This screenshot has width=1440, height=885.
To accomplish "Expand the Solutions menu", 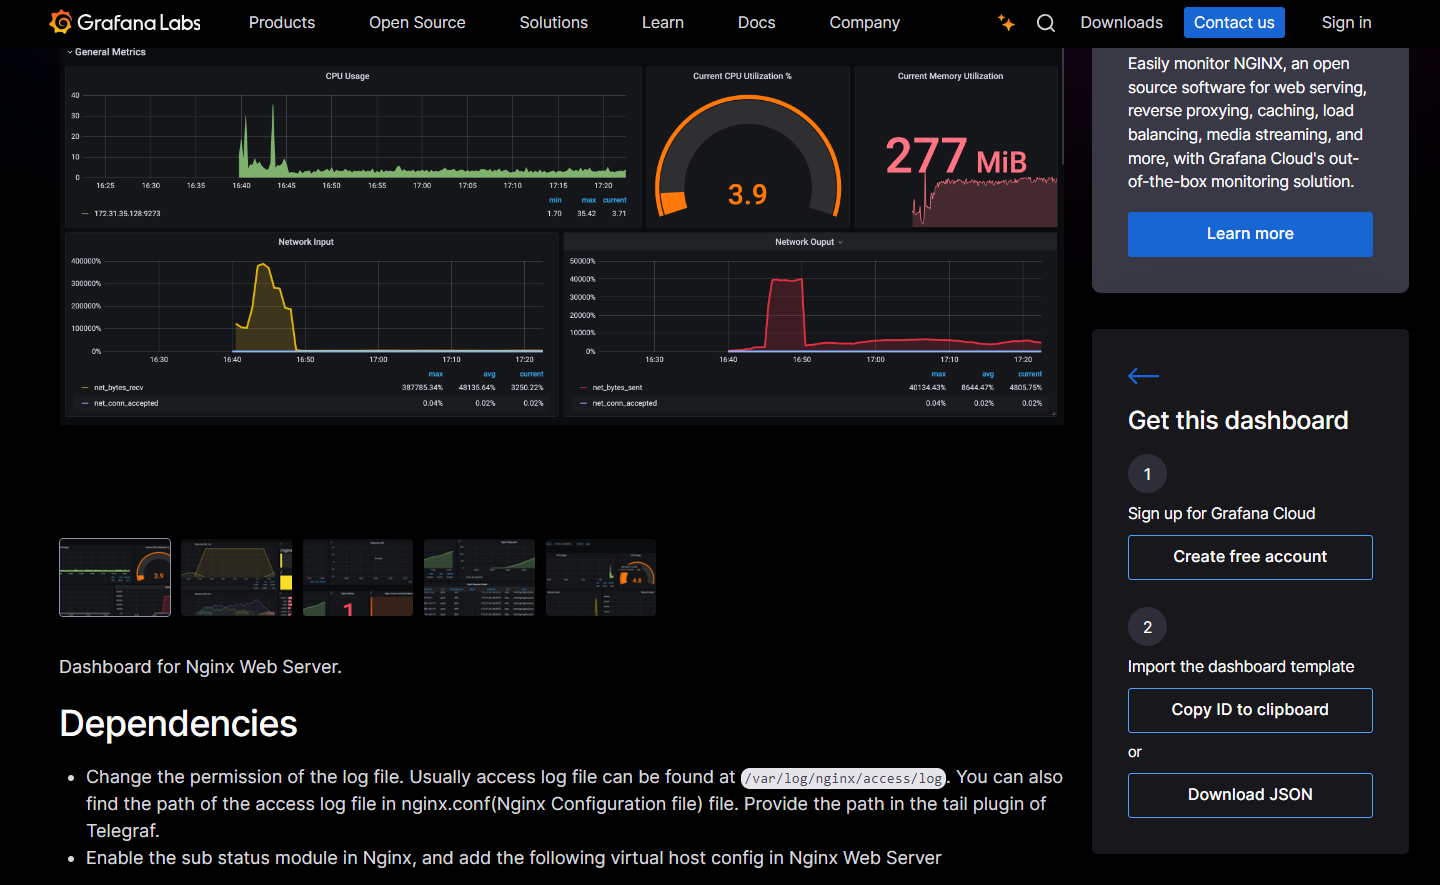I will tap(553, 22).
